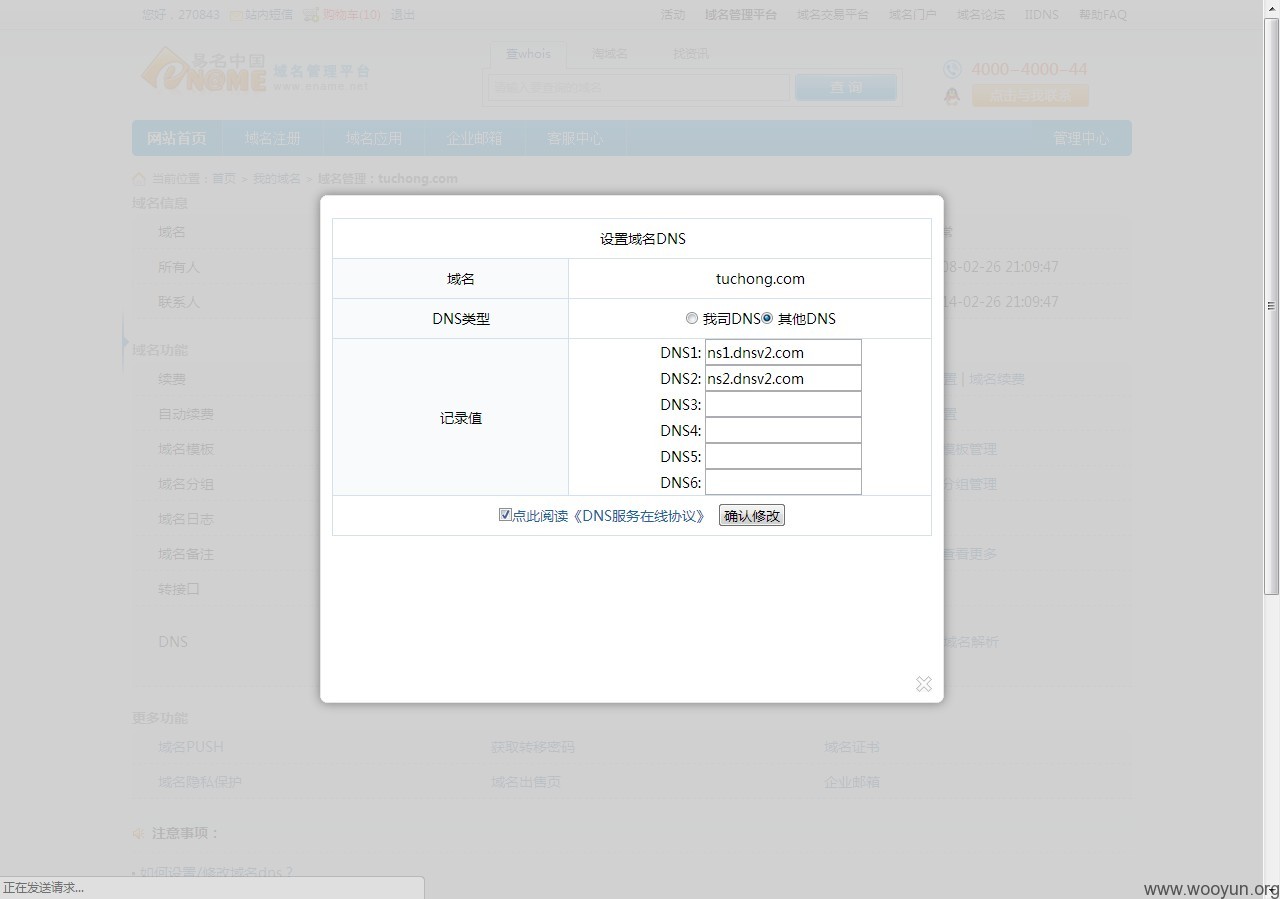
Task: Open 域名交易平台 in the top bar
Action: coord(833,15)
